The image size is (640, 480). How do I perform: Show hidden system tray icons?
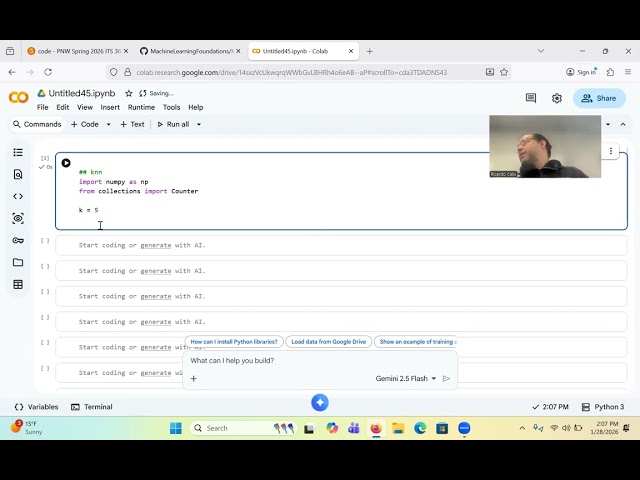point(522,428)
